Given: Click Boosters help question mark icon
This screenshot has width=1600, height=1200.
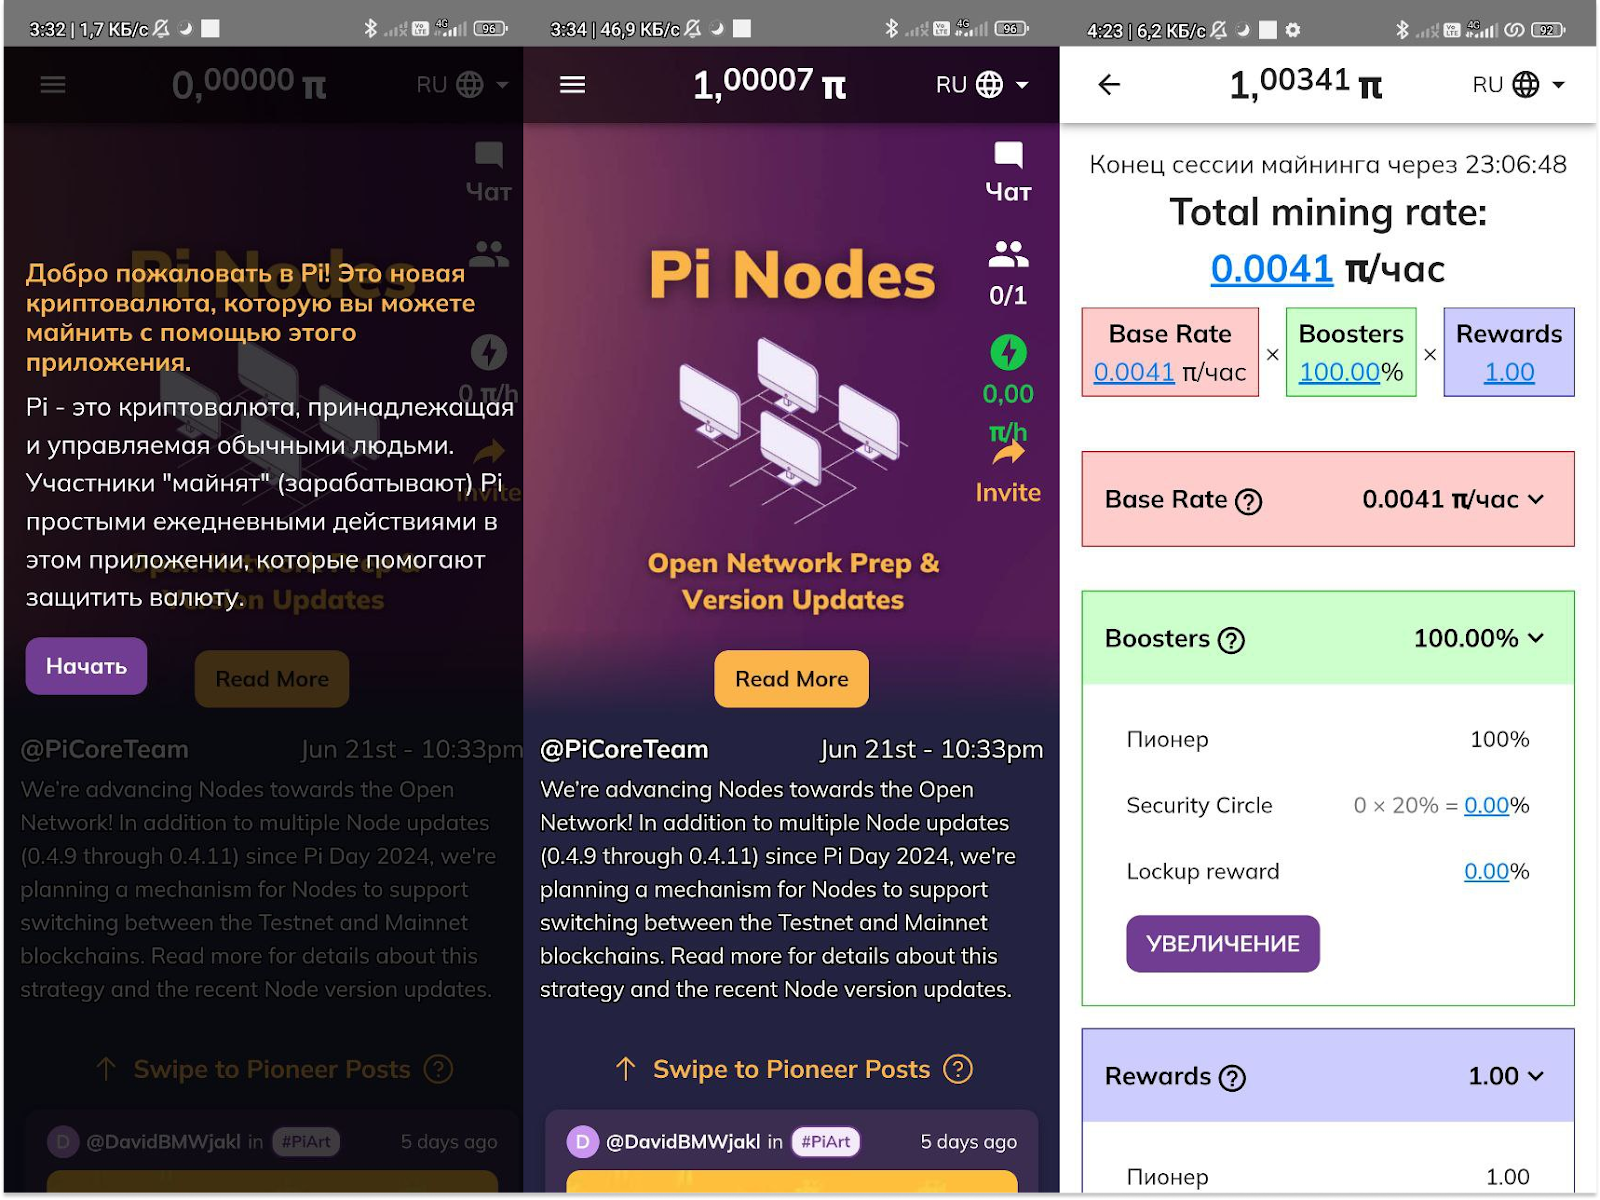Looking at the screenshot, I should [x=1231, y=640].
